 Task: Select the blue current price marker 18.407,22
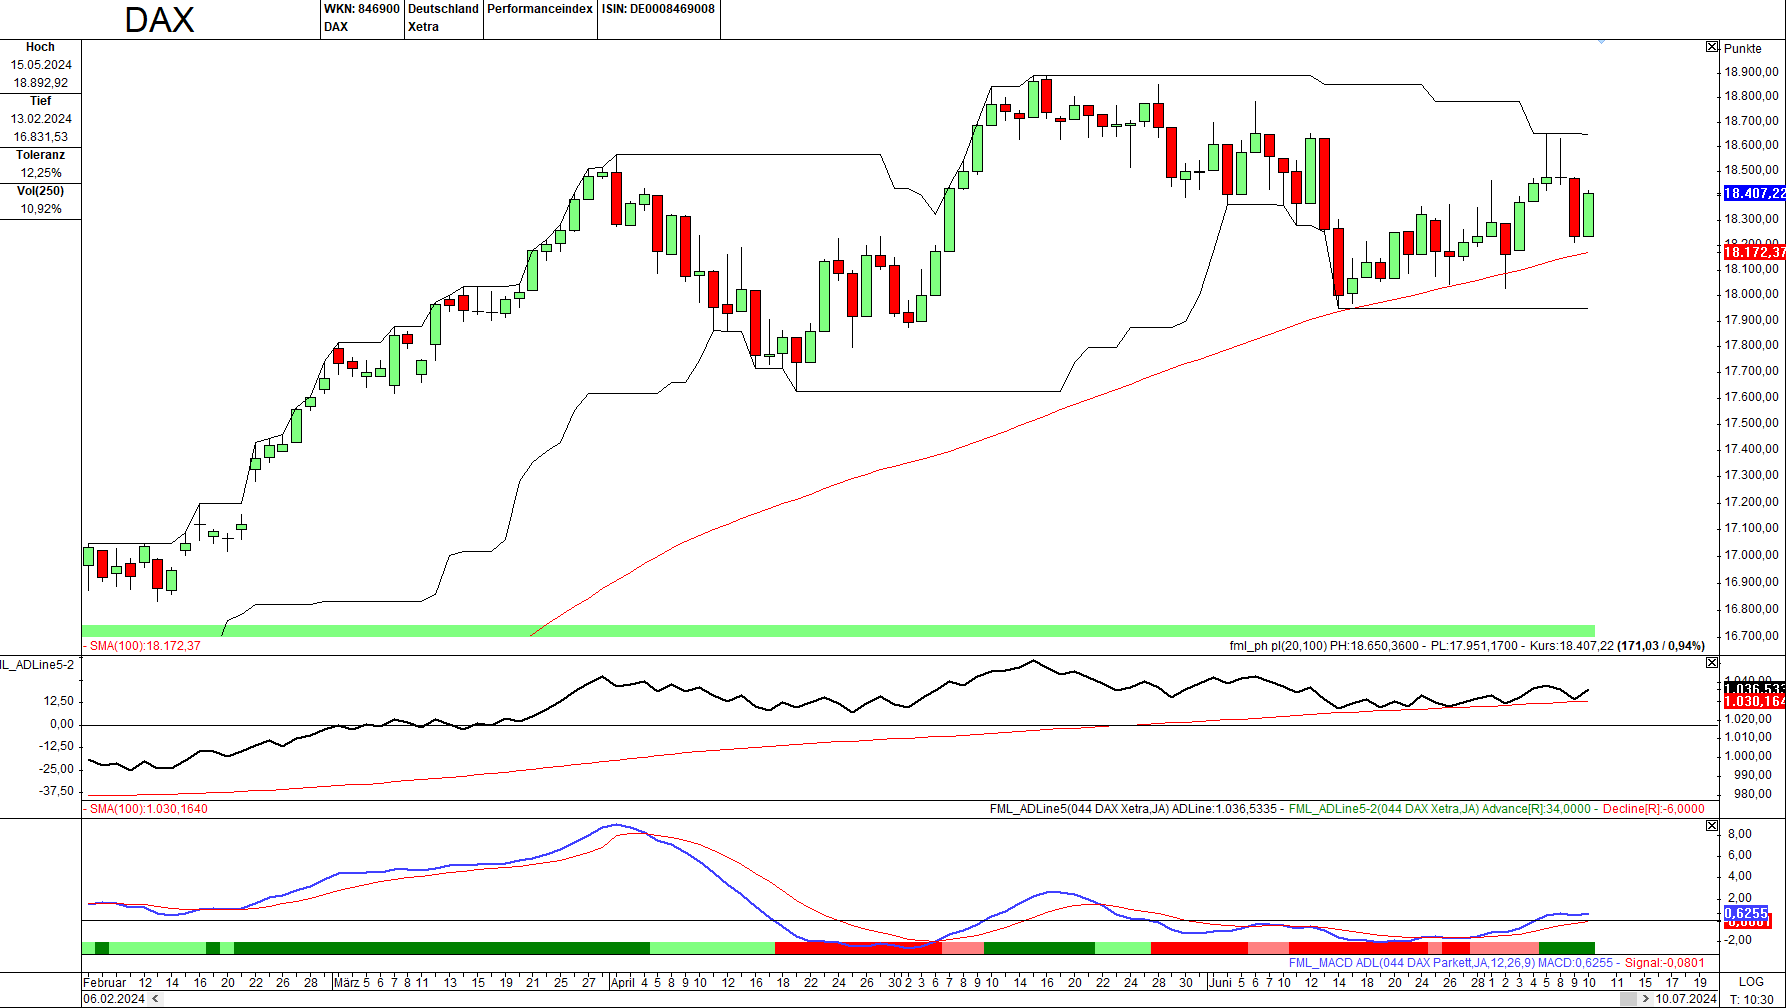[x=1753, y=193]
